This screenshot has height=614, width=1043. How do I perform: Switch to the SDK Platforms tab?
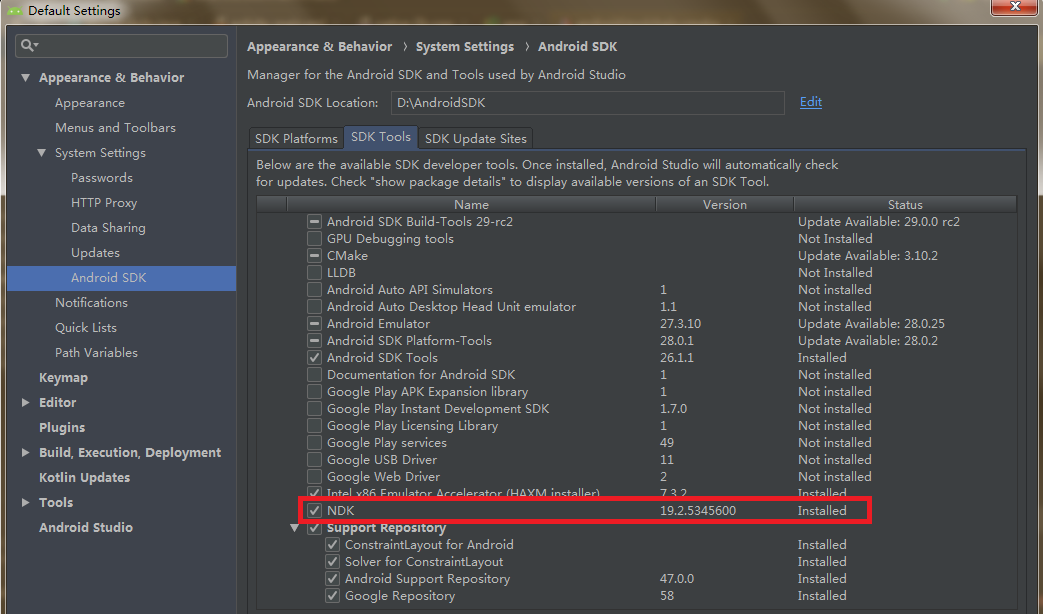point(296,138)
